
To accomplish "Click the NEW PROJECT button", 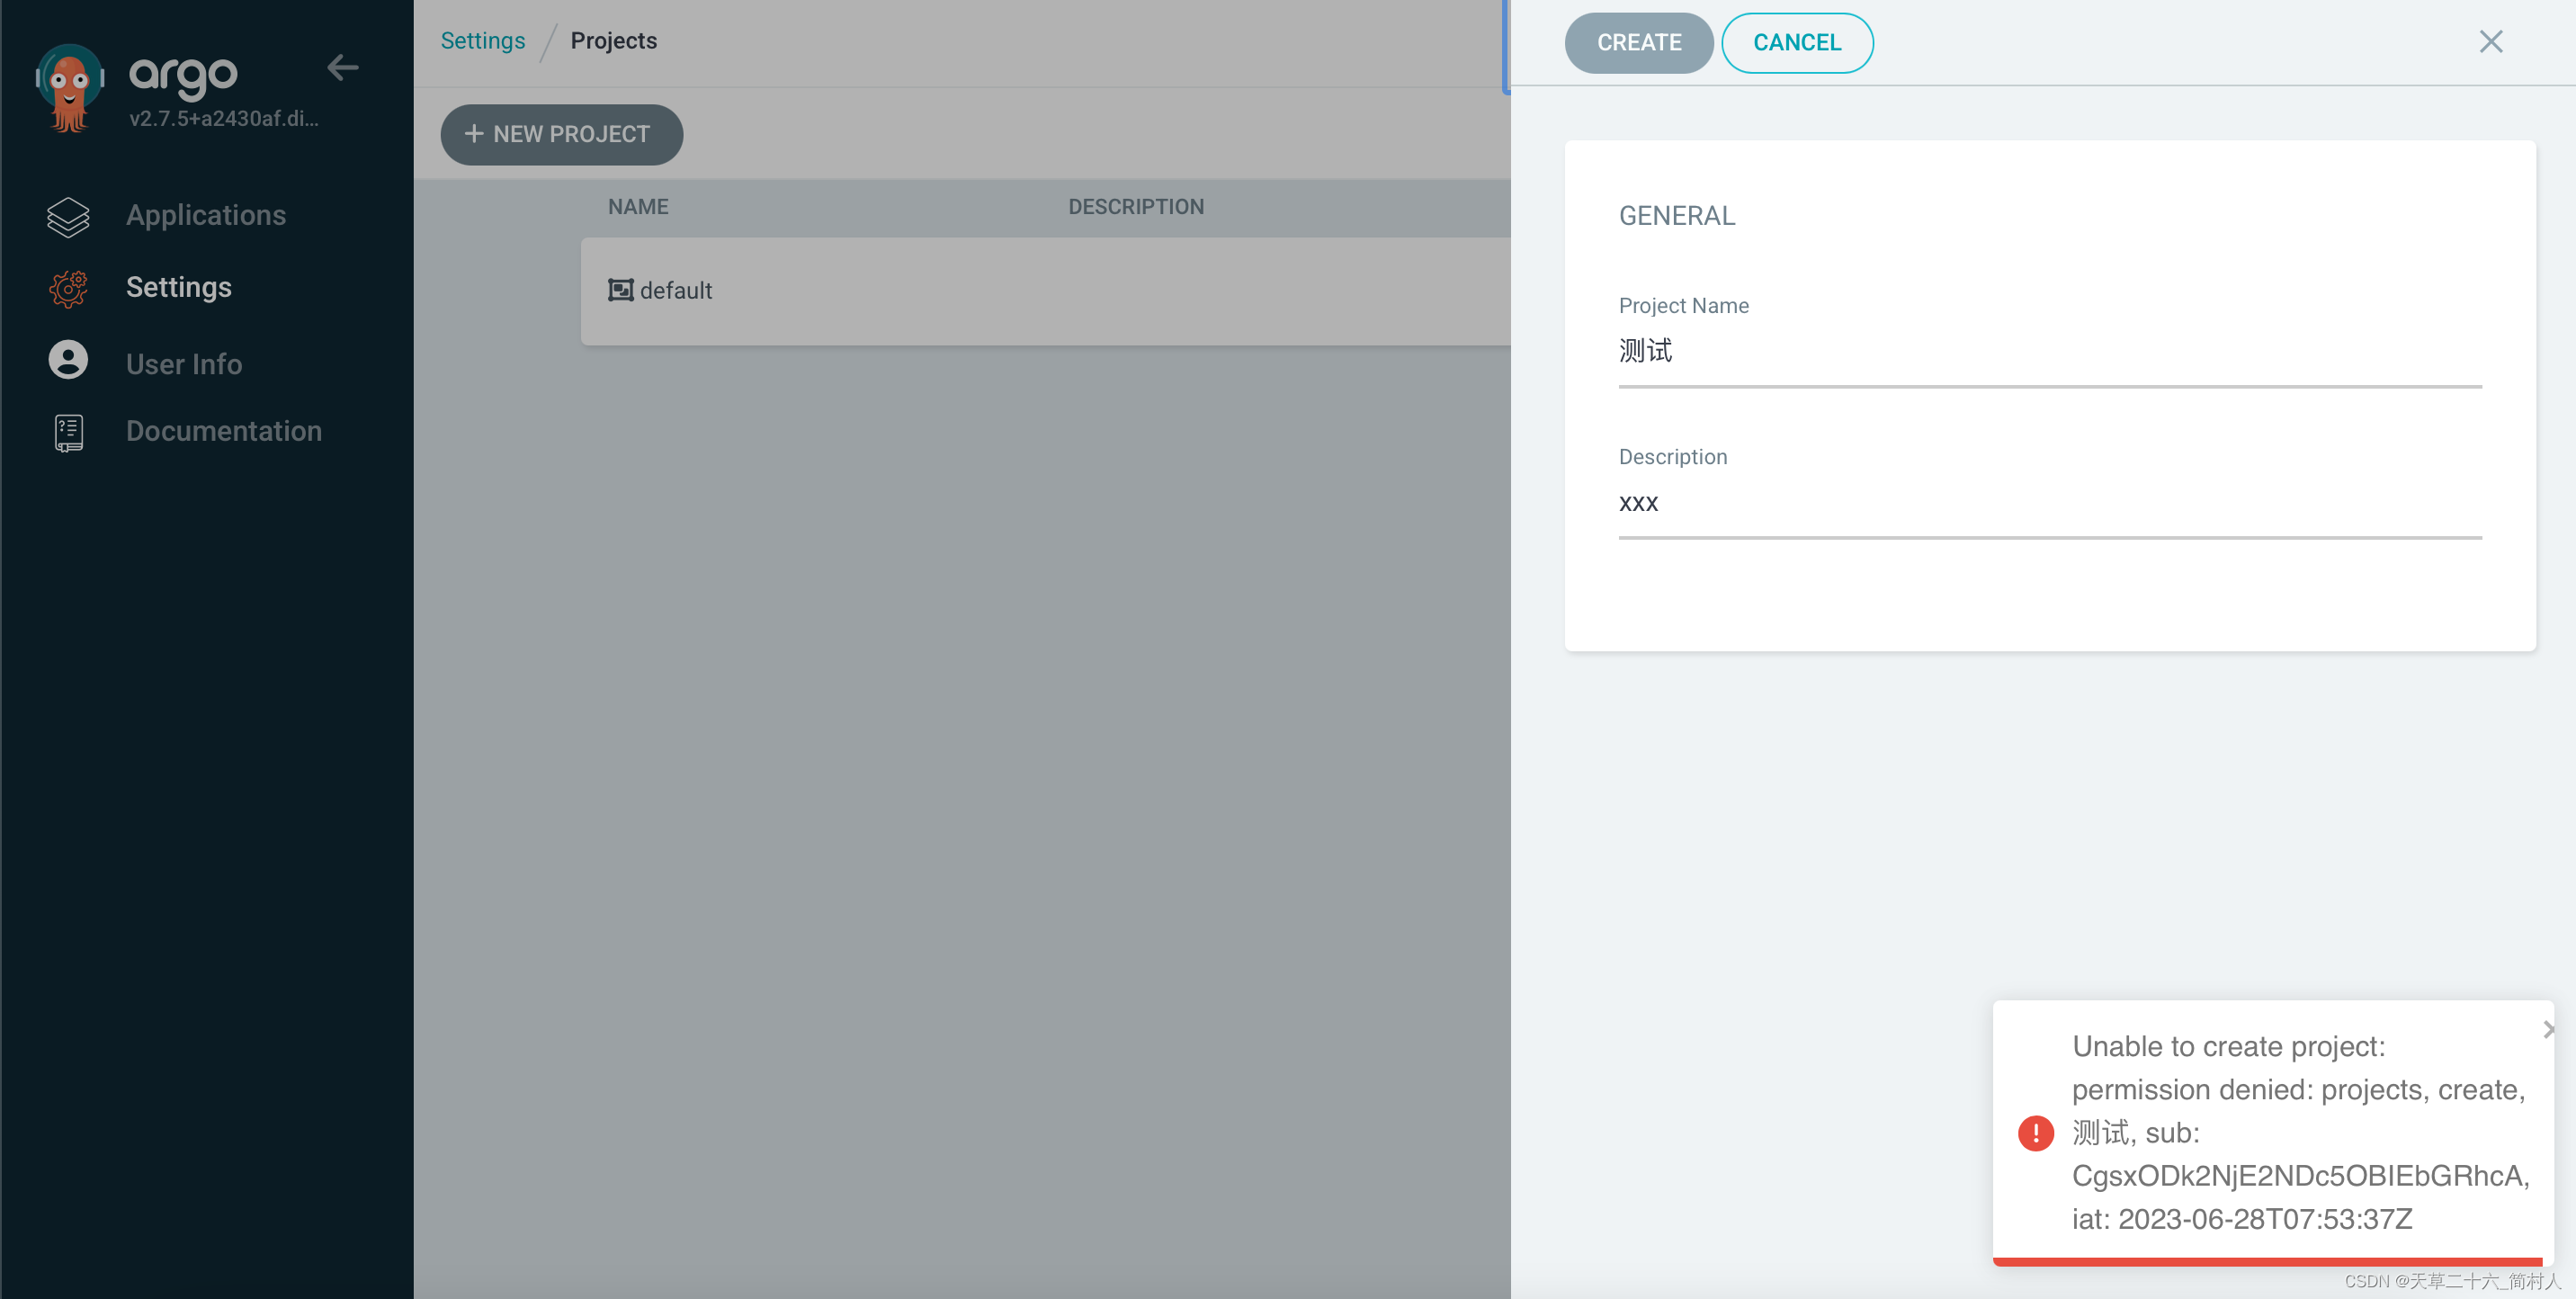I will coord(561,134).
